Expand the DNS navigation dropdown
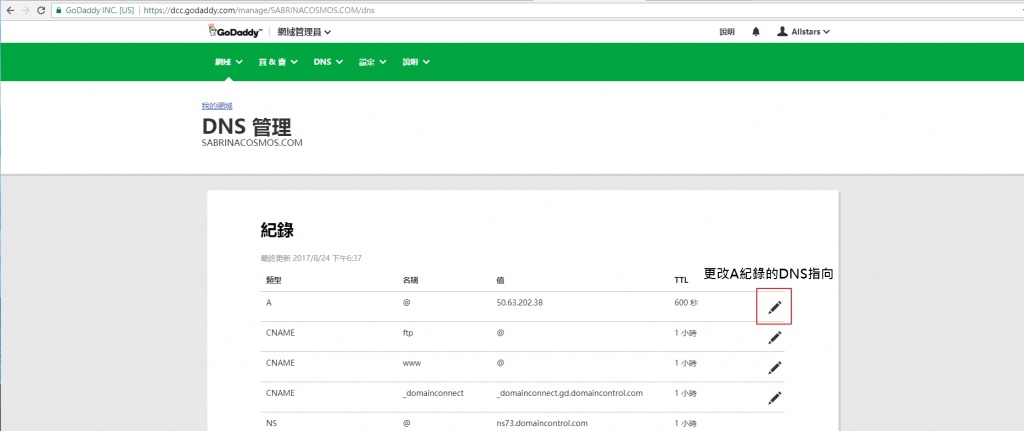Viewport: 1024px width, 431px height. tap(327, 62)
